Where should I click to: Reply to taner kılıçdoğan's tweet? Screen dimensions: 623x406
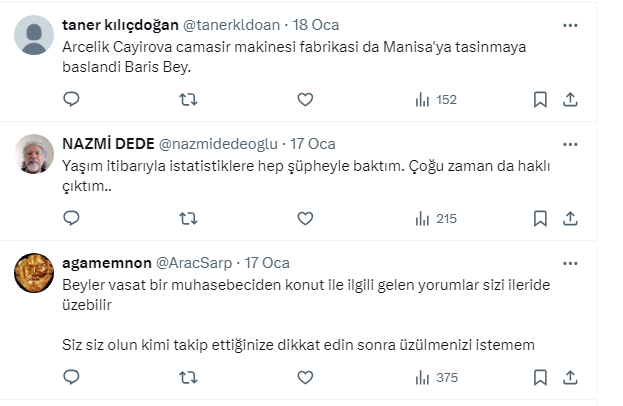pos(71,99)
